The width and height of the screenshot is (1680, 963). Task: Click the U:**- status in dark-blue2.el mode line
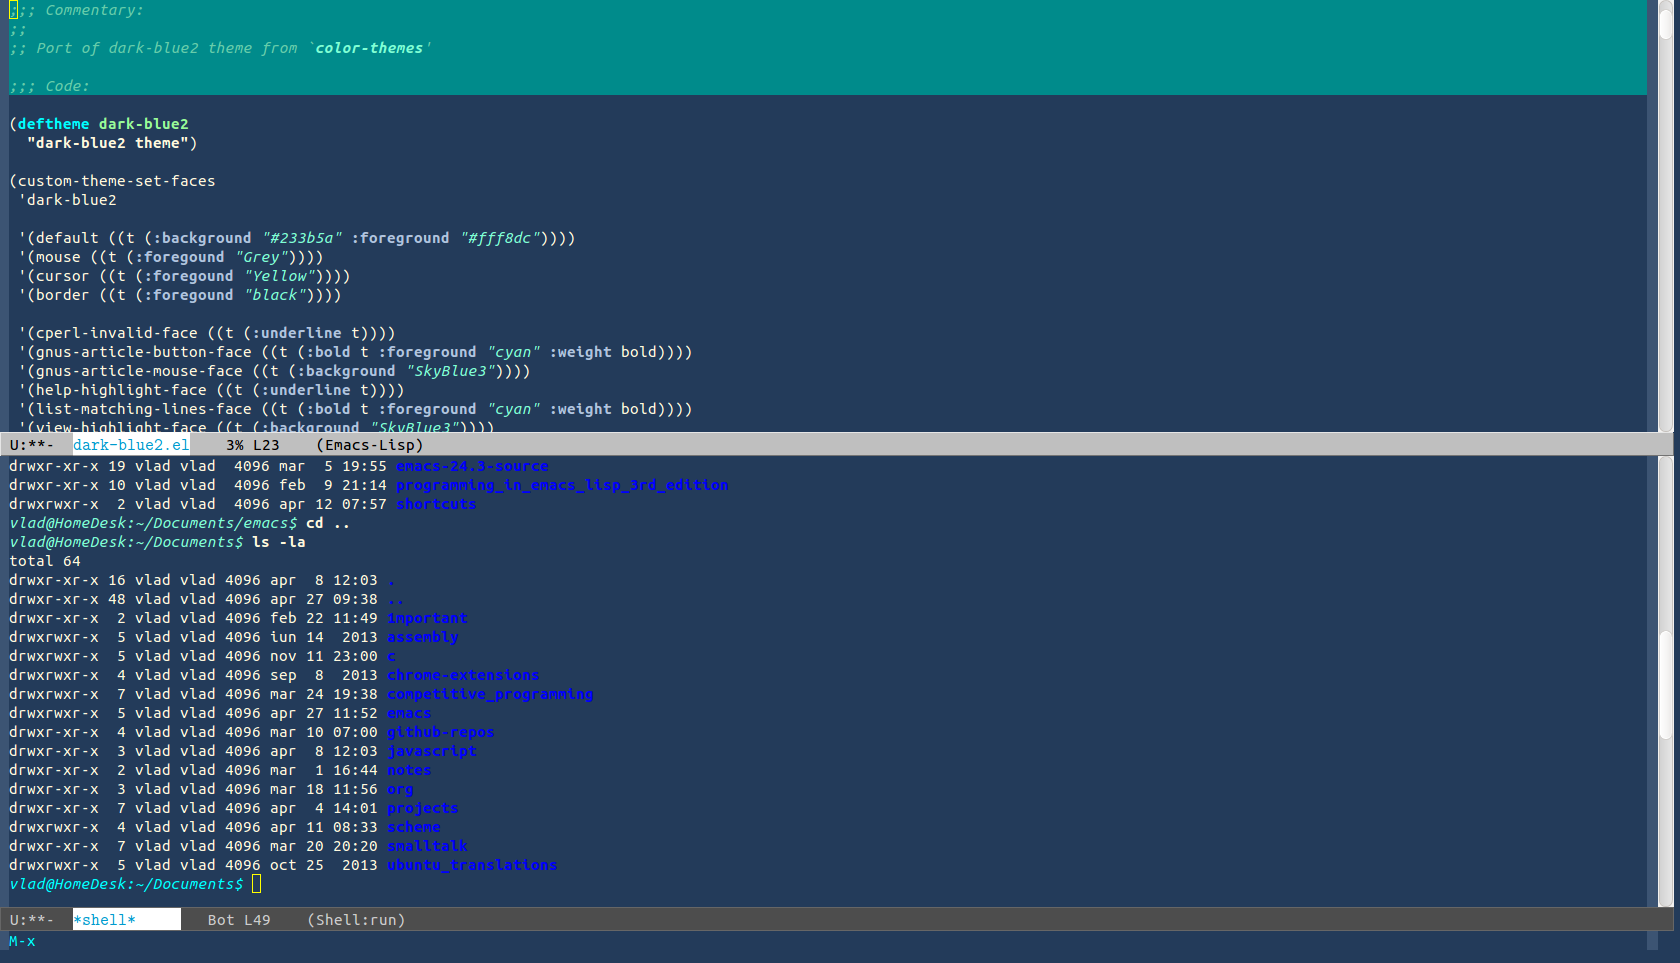pyautogui.click(x=32, y=445)
